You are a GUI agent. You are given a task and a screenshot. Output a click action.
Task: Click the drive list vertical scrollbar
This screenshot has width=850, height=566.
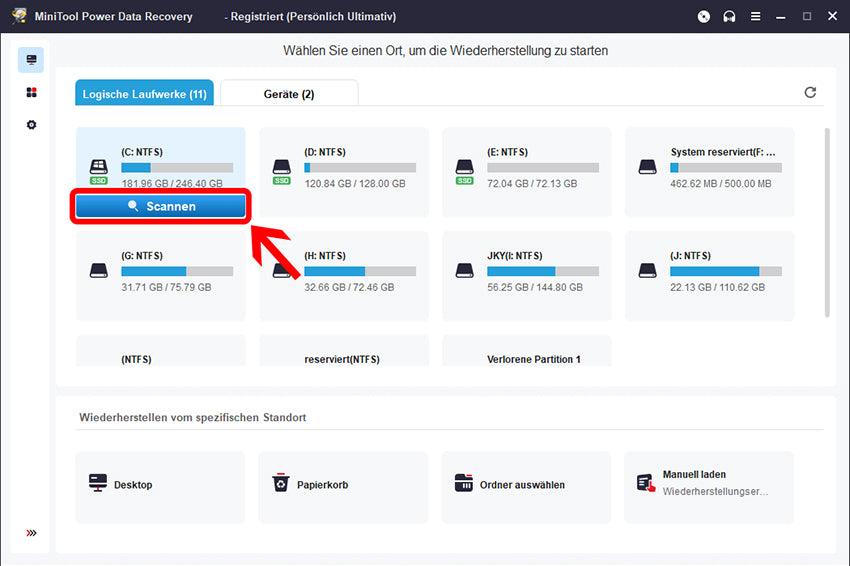827,220
